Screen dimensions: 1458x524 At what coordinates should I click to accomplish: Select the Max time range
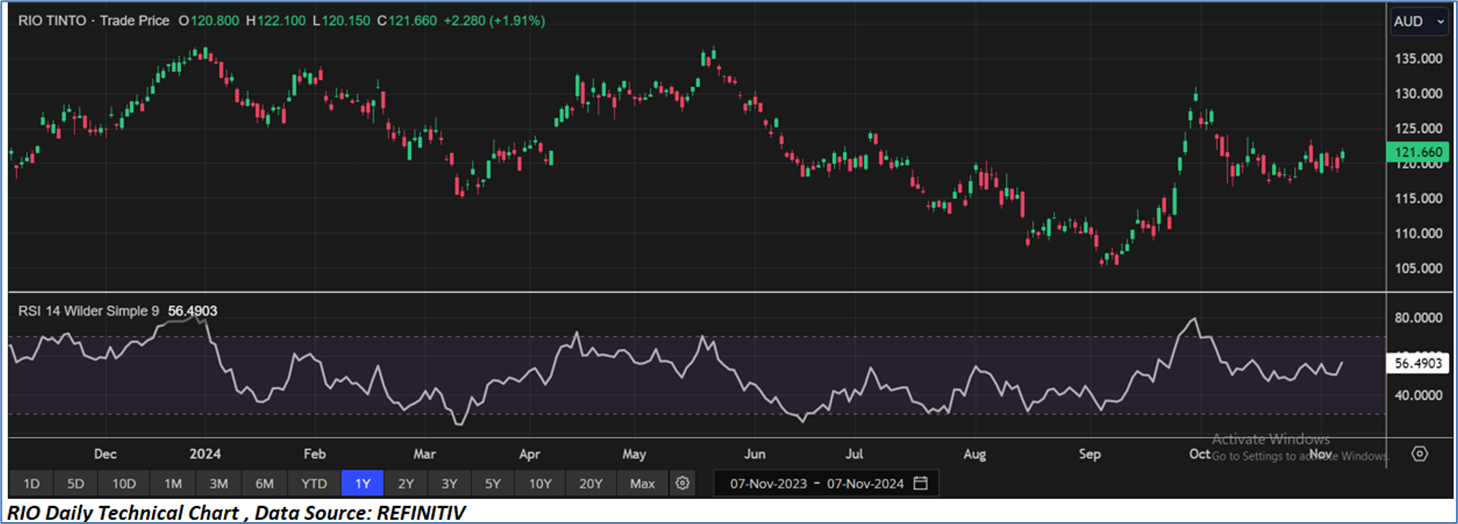643,484
